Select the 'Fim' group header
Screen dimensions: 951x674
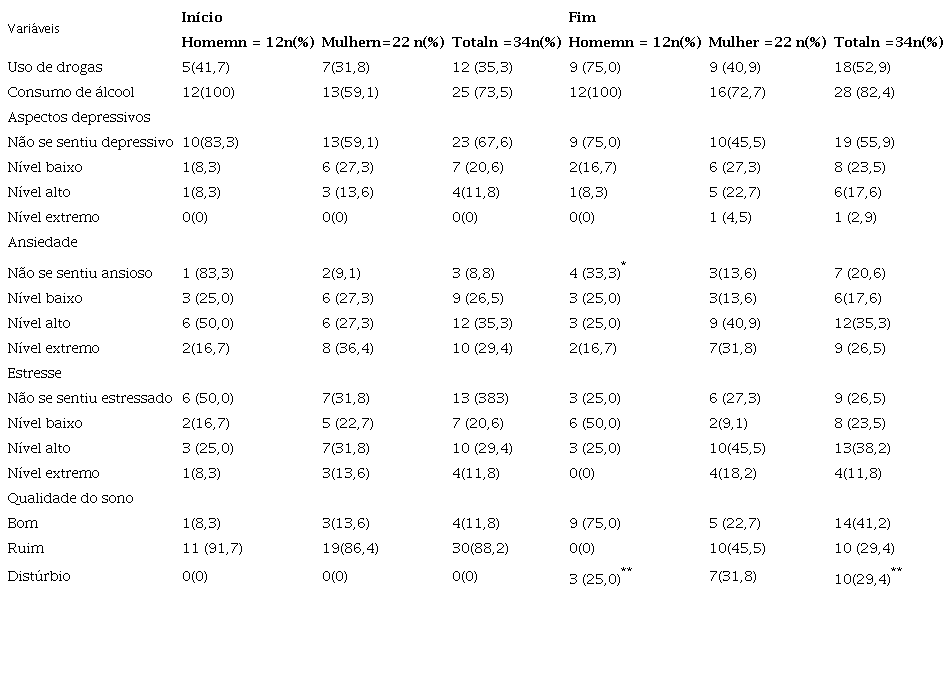coord(582,17)
